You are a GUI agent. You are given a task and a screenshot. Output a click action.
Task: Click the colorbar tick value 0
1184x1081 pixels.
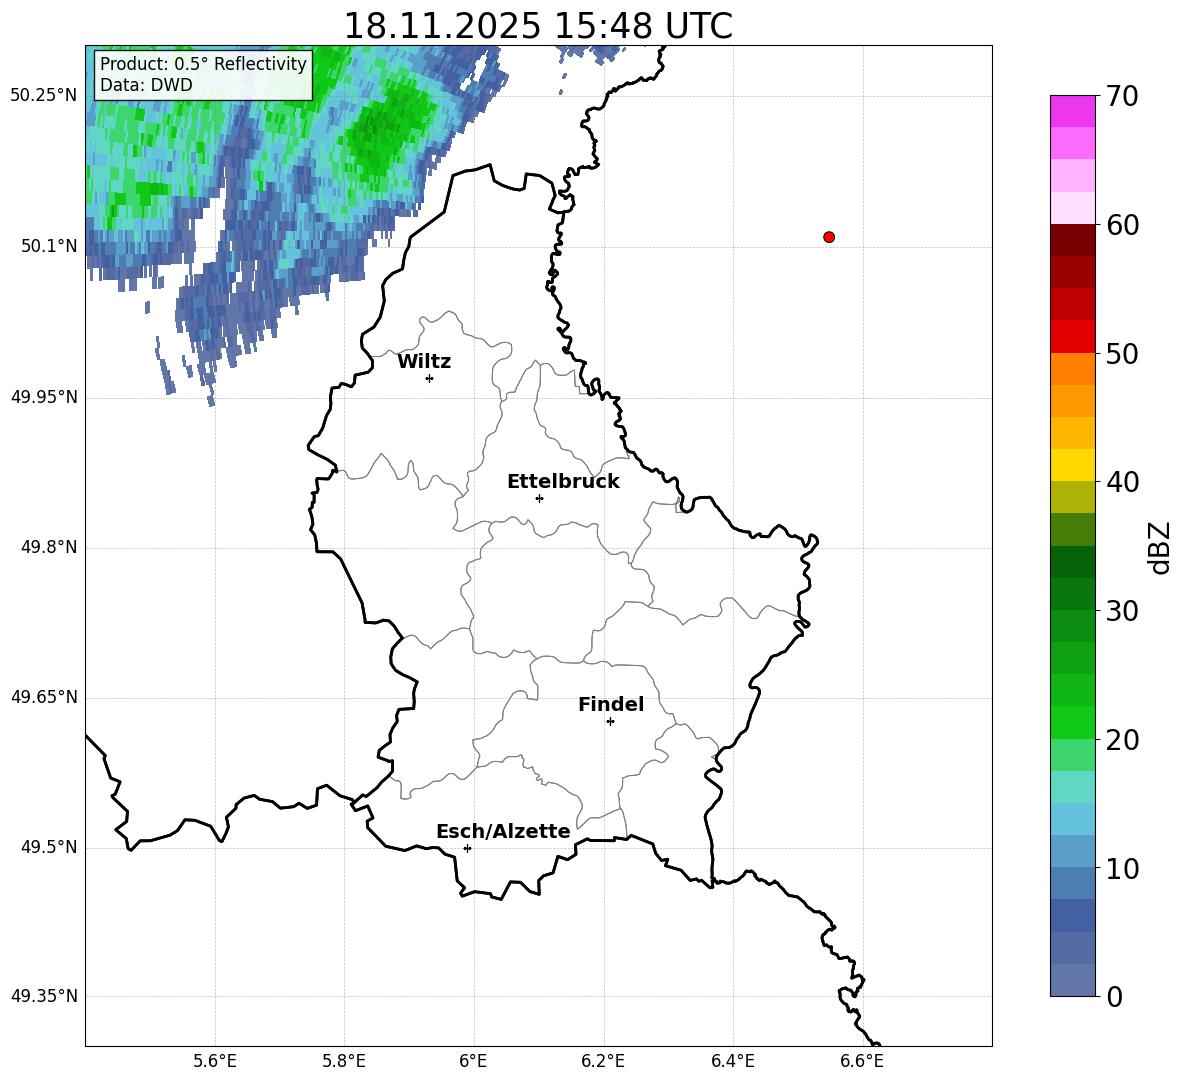coord(1114,996)
